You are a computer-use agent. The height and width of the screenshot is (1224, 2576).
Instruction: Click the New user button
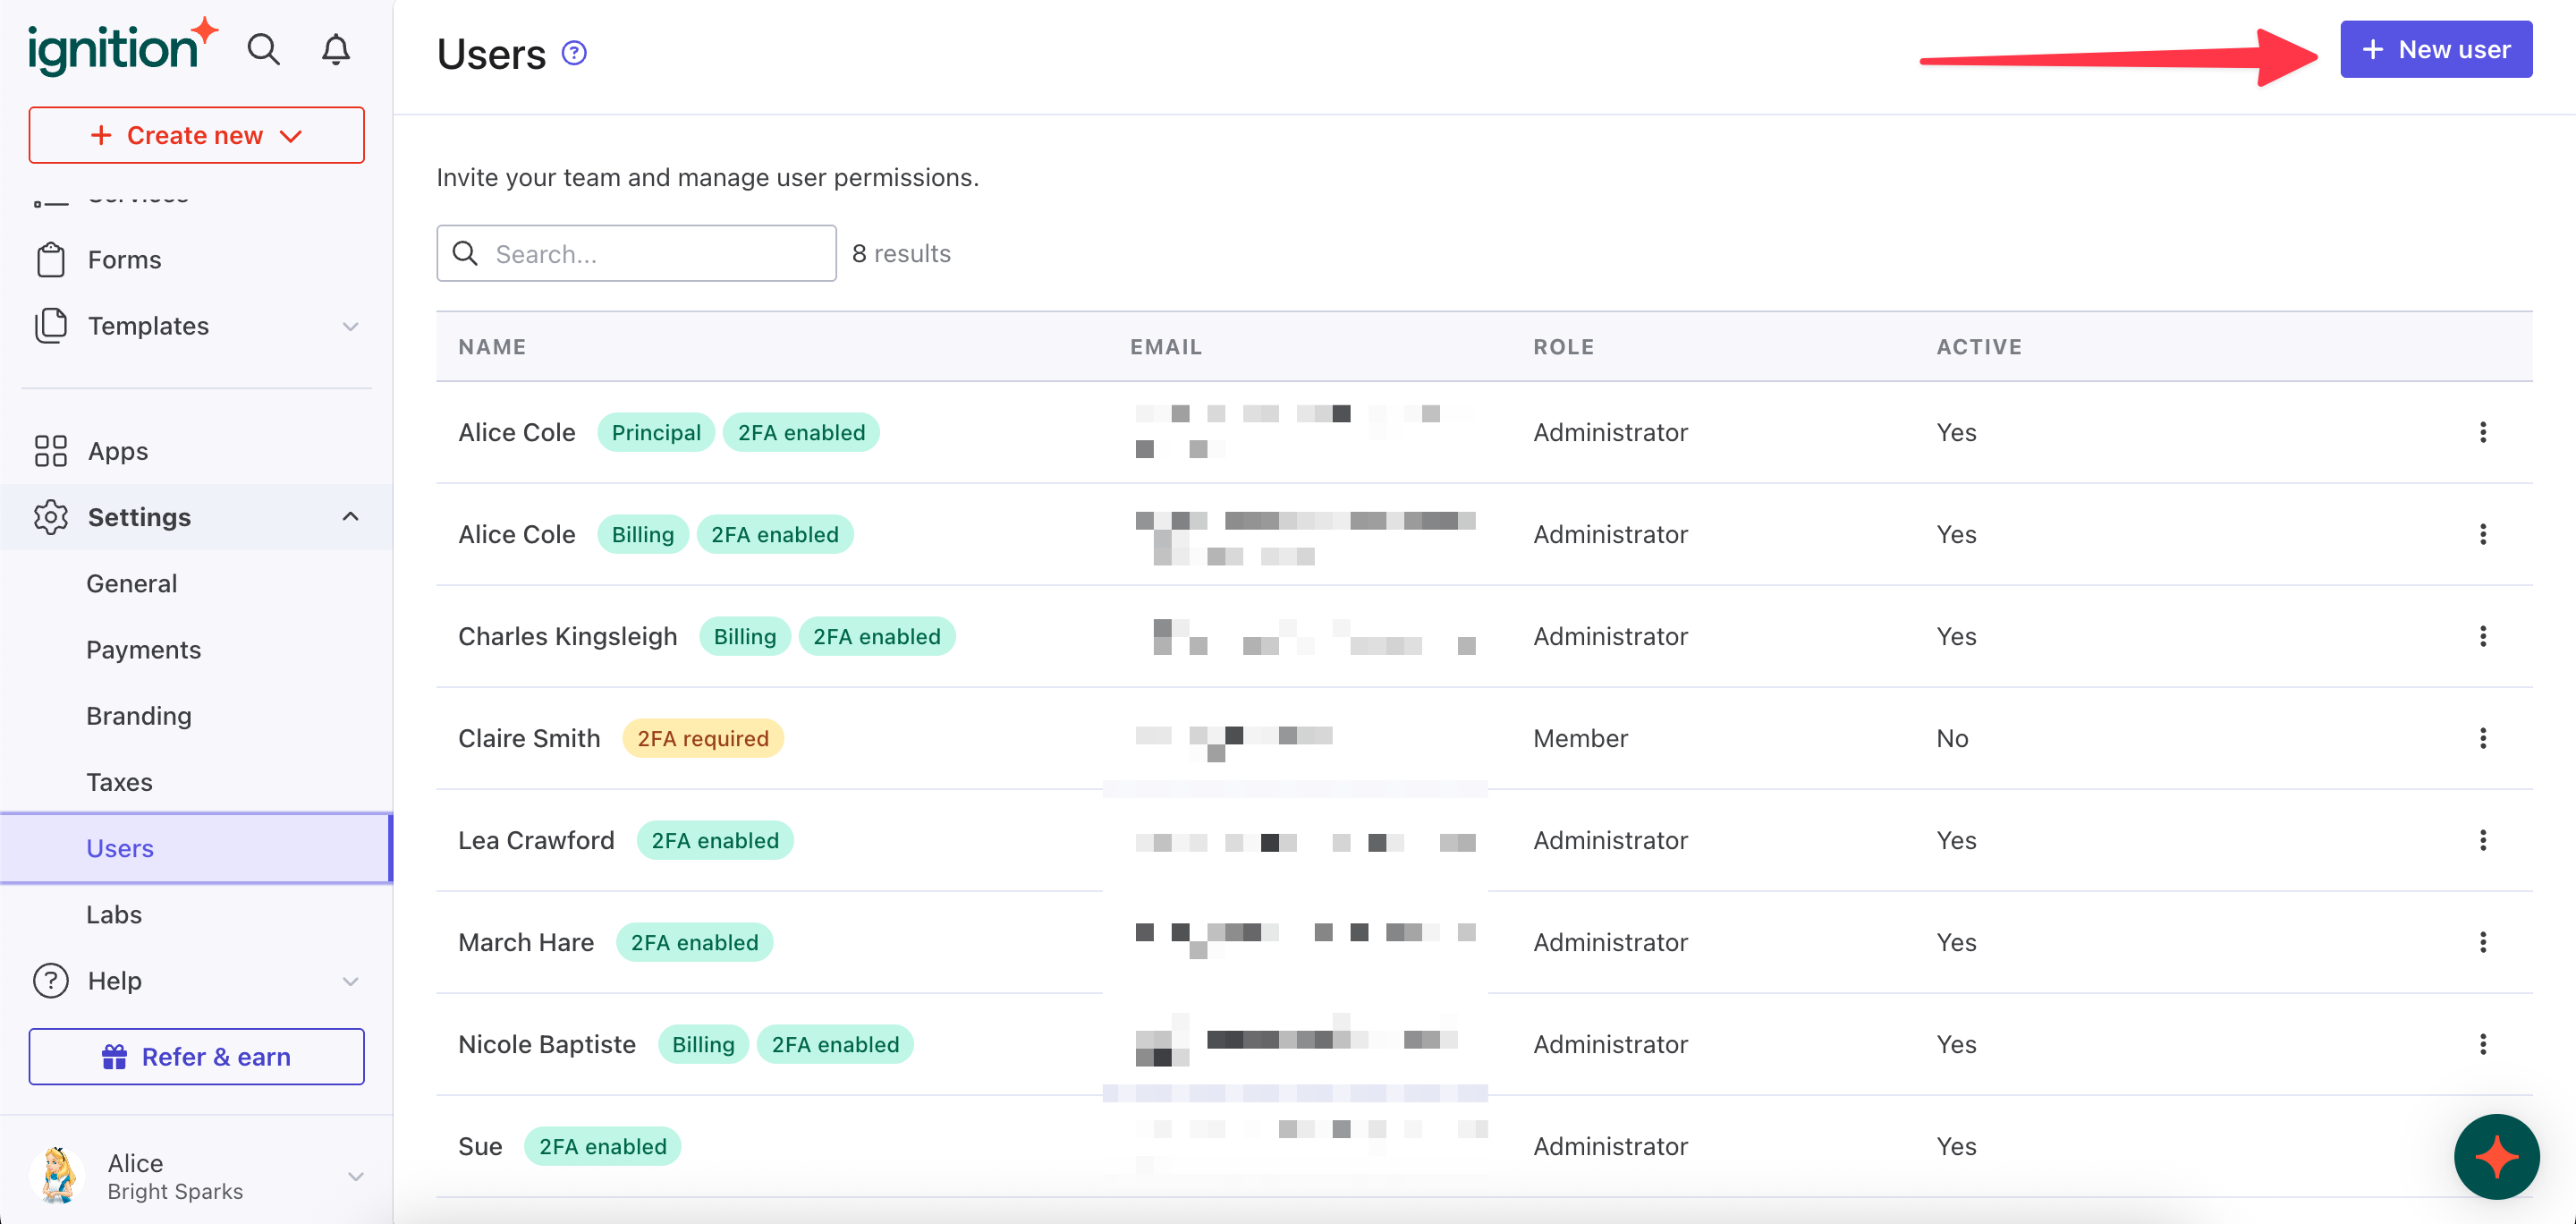(x=2436, y=49)
